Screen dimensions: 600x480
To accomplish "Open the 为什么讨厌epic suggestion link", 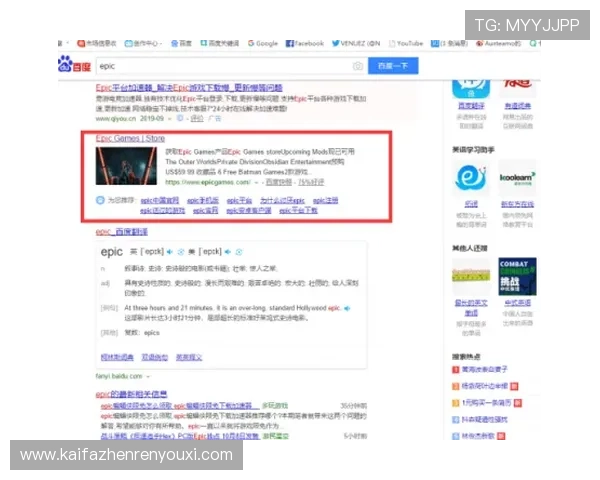I will pos(282,201).
